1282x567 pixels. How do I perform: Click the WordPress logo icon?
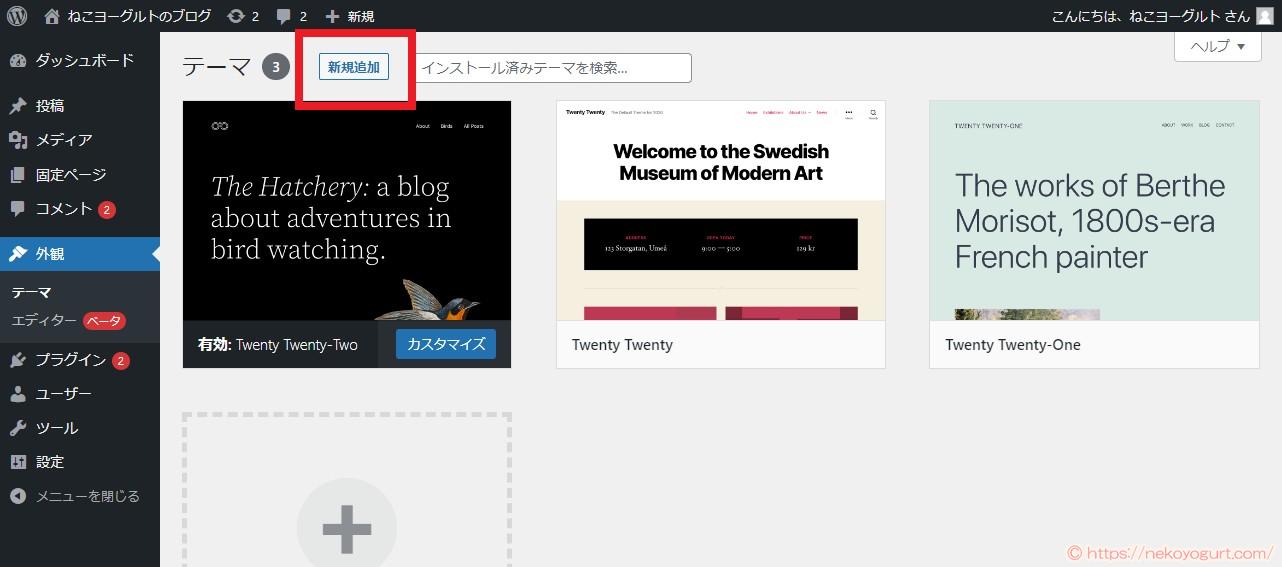pos(17,16)
